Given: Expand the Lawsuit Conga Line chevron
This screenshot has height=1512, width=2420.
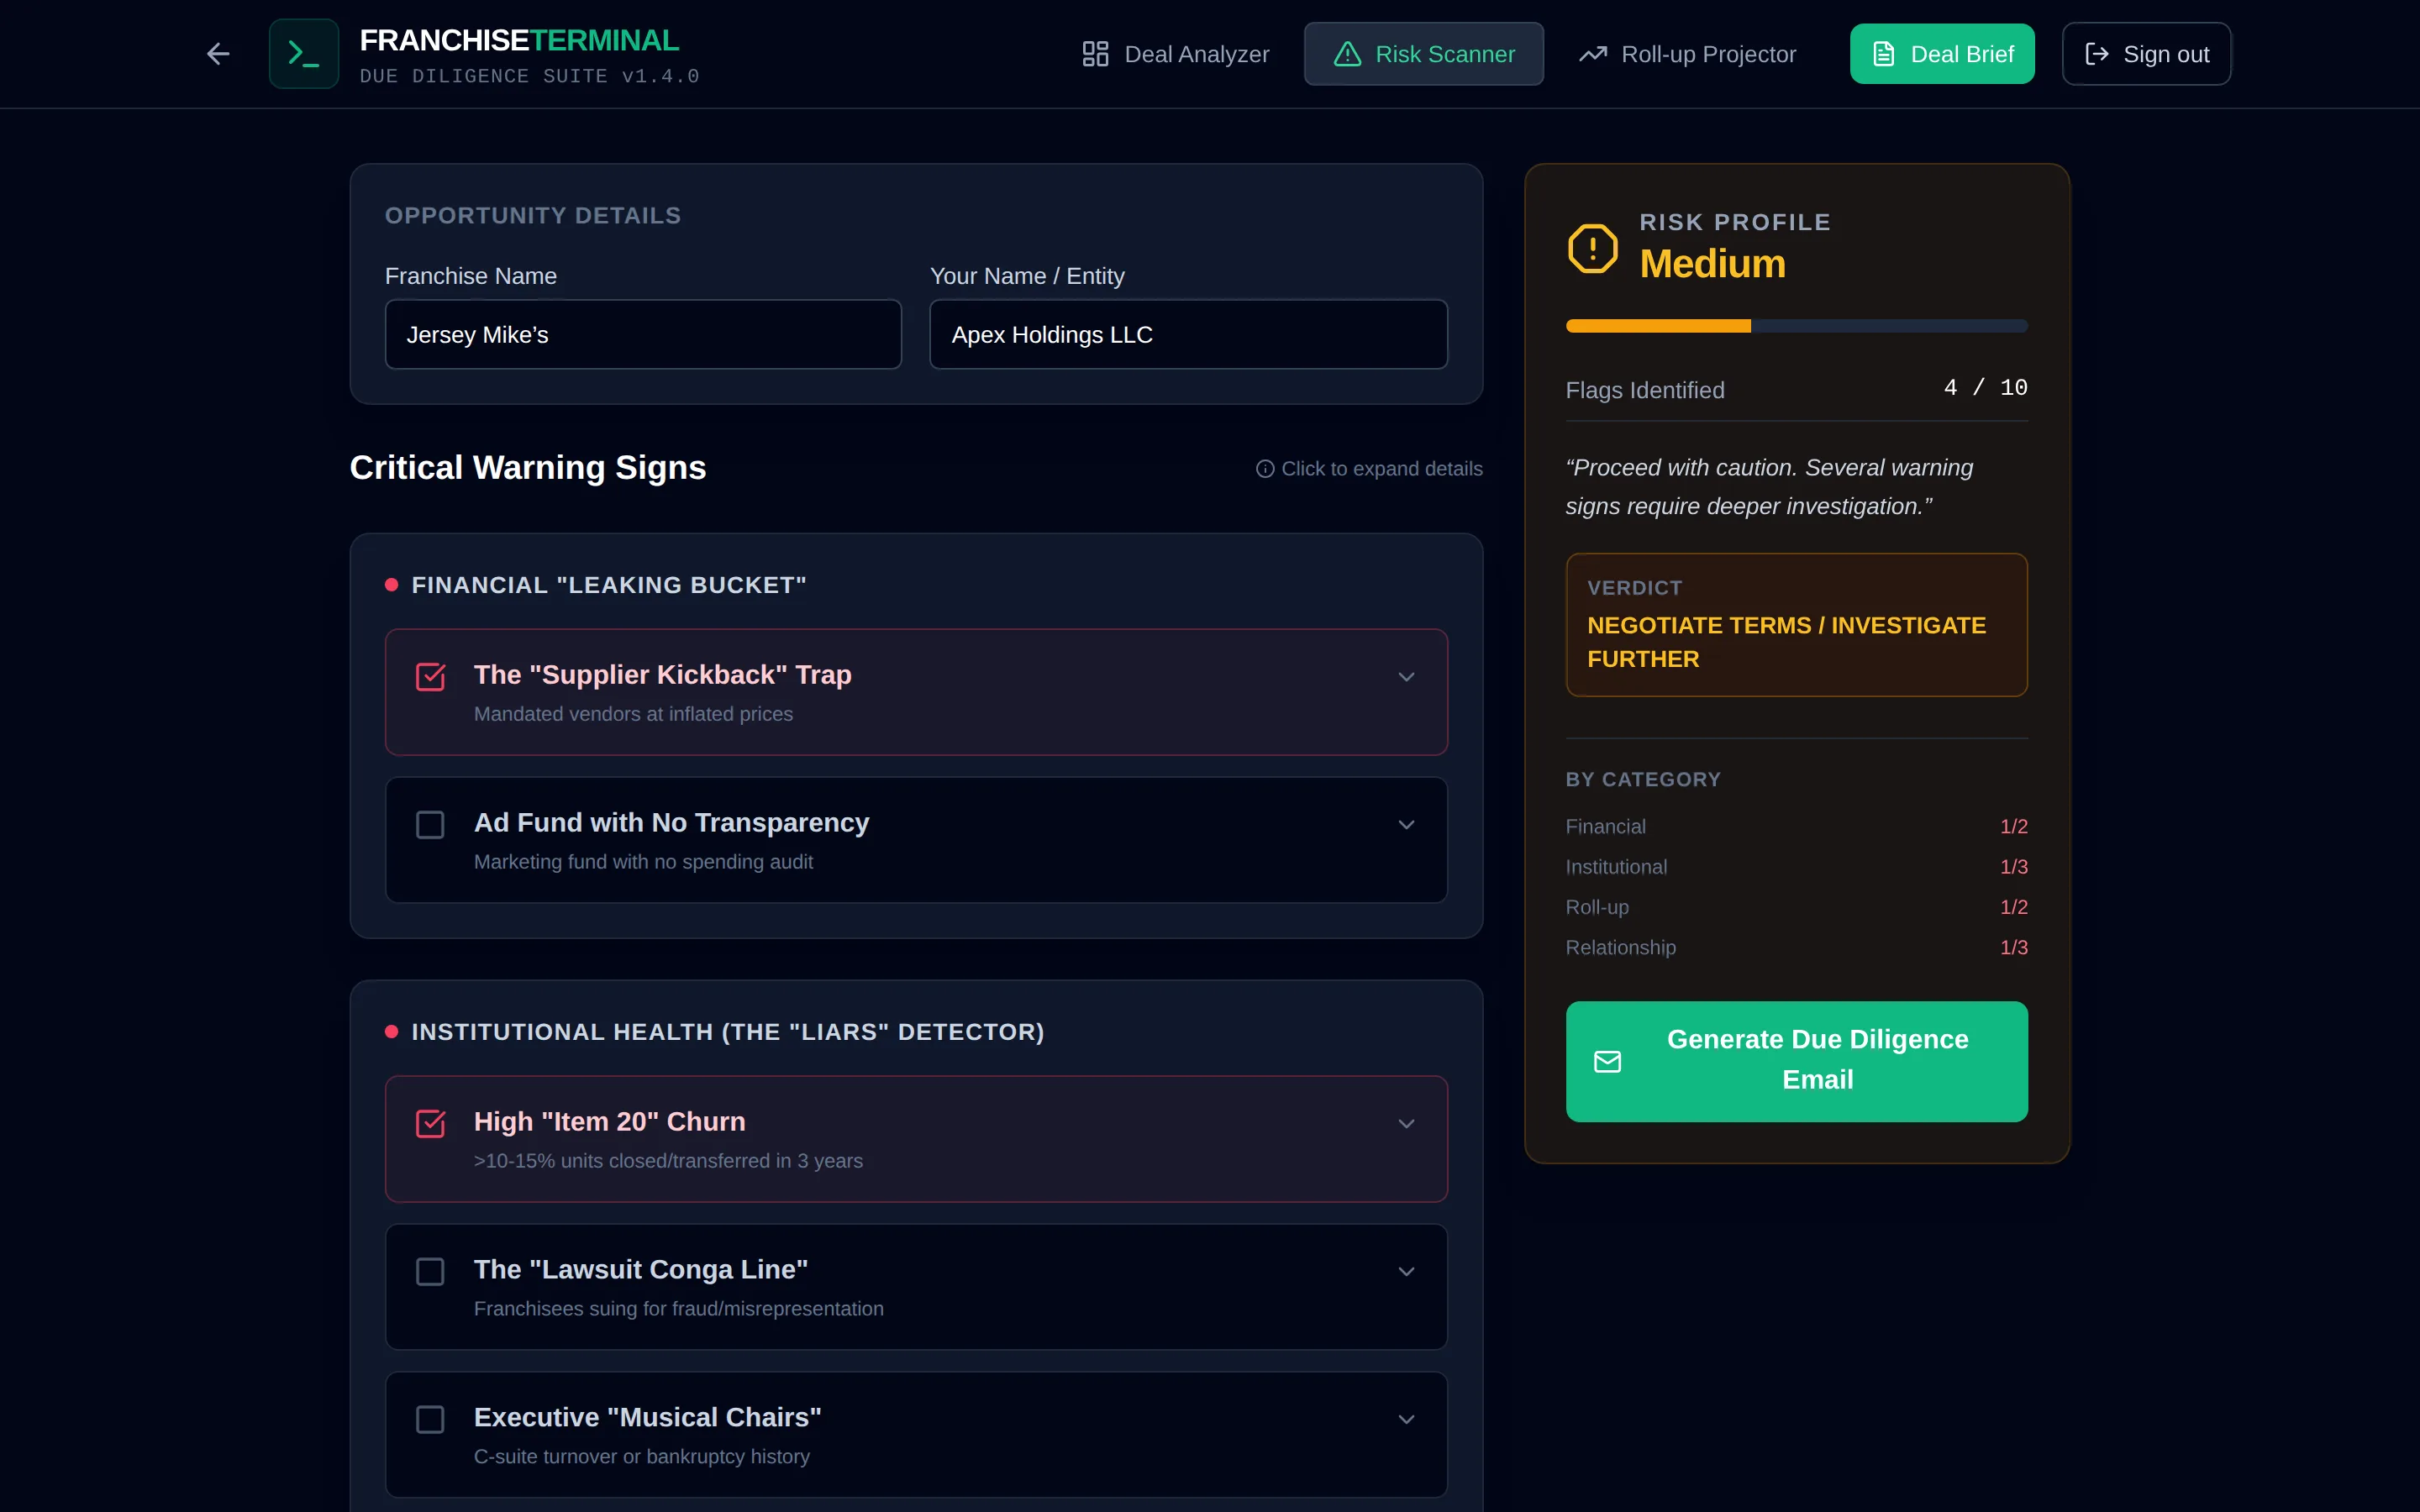Looking at the screenshot, I should 1406,1272.
